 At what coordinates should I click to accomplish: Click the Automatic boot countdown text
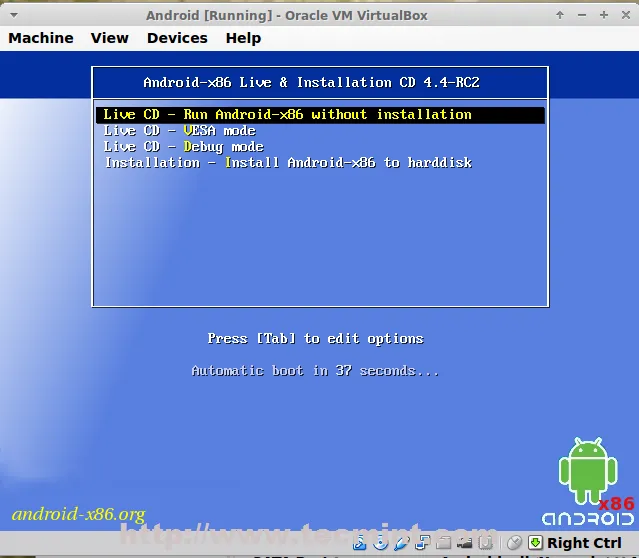[x=315, y=371]
